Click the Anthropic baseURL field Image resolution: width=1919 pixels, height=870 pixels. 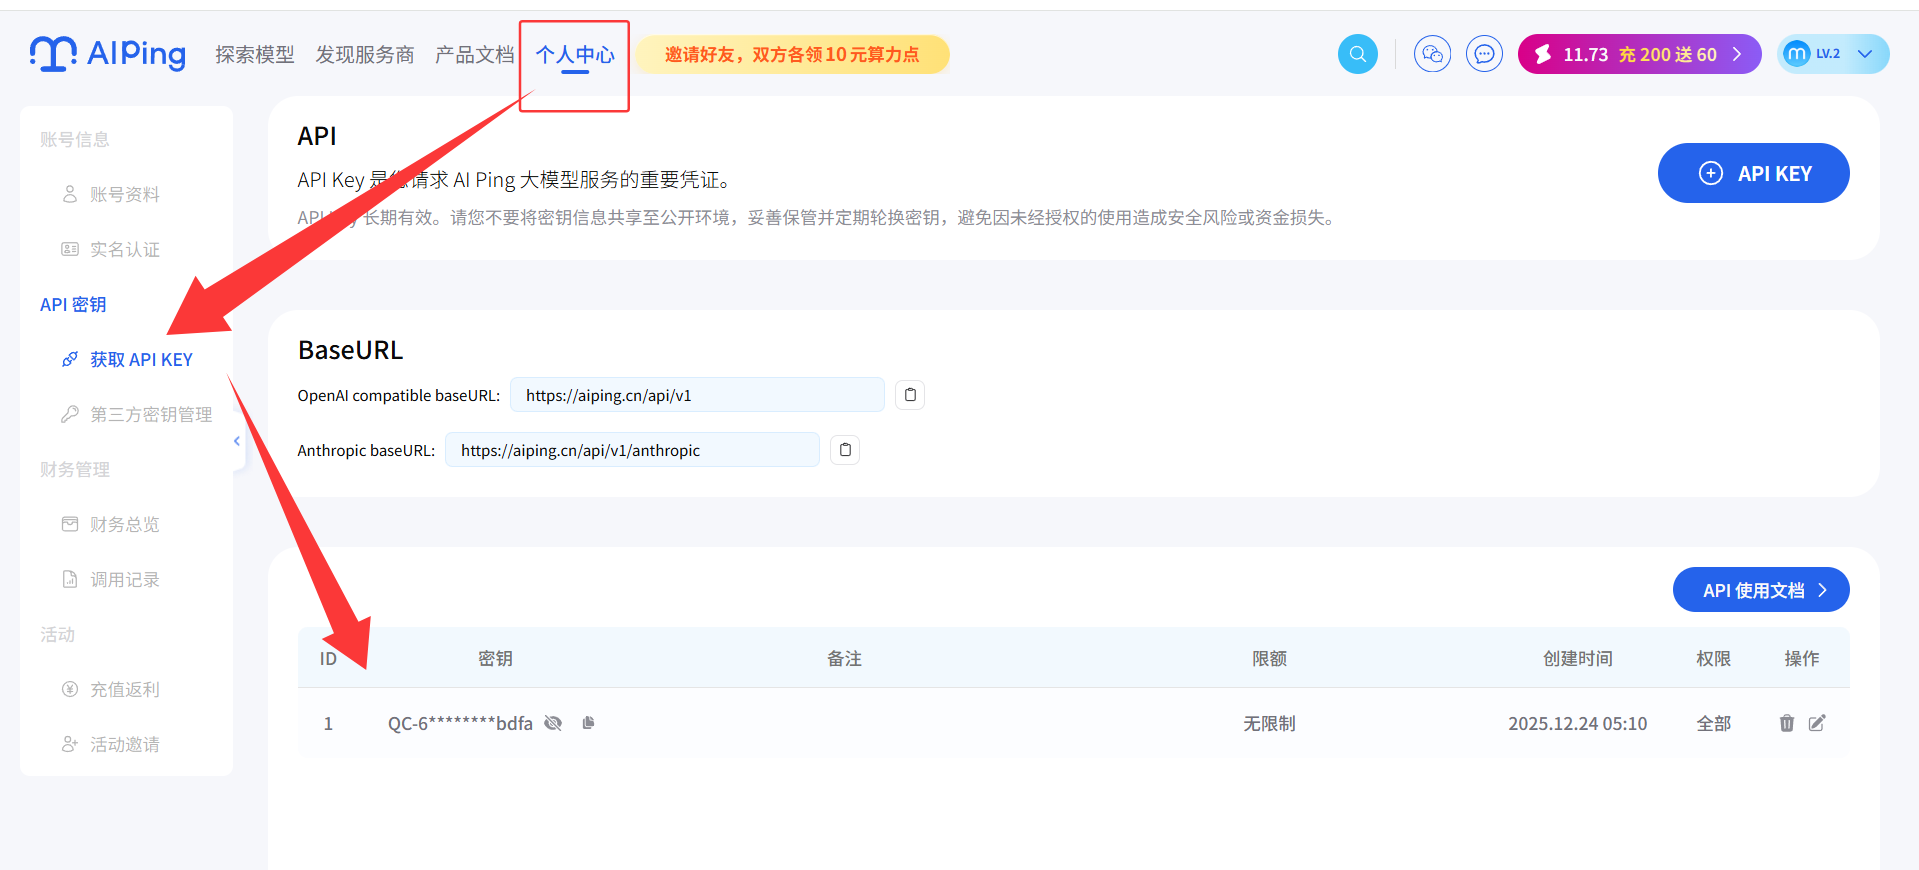click(x=632, y=450)
